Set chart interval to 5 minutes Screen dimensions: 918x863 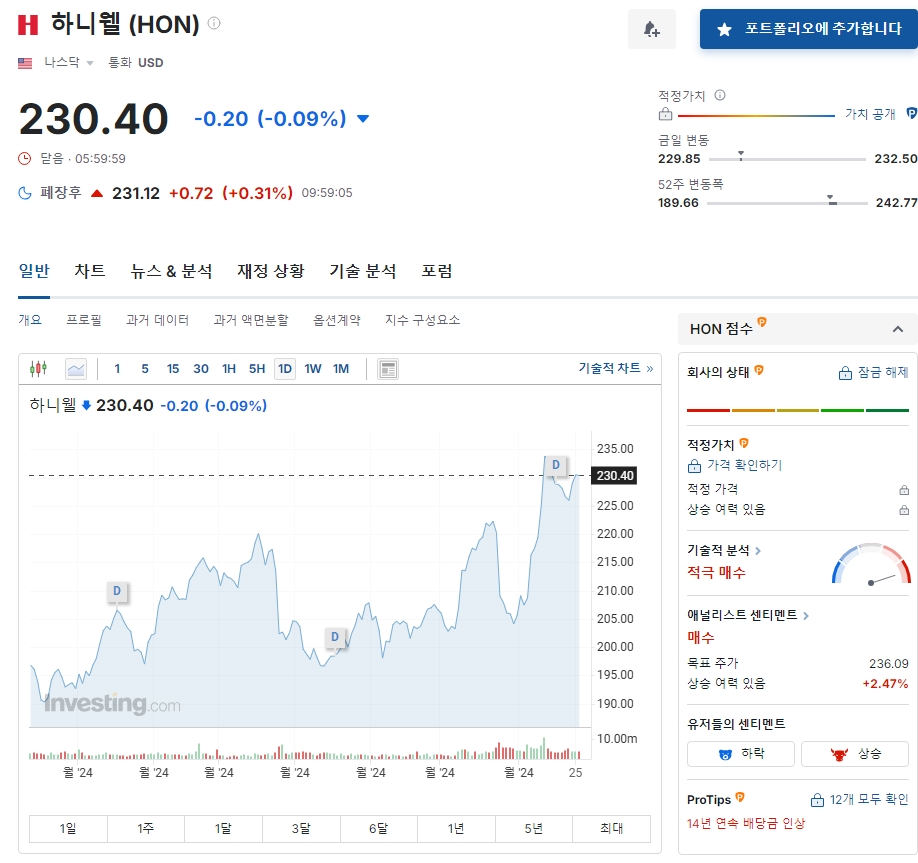pos(145,369)
